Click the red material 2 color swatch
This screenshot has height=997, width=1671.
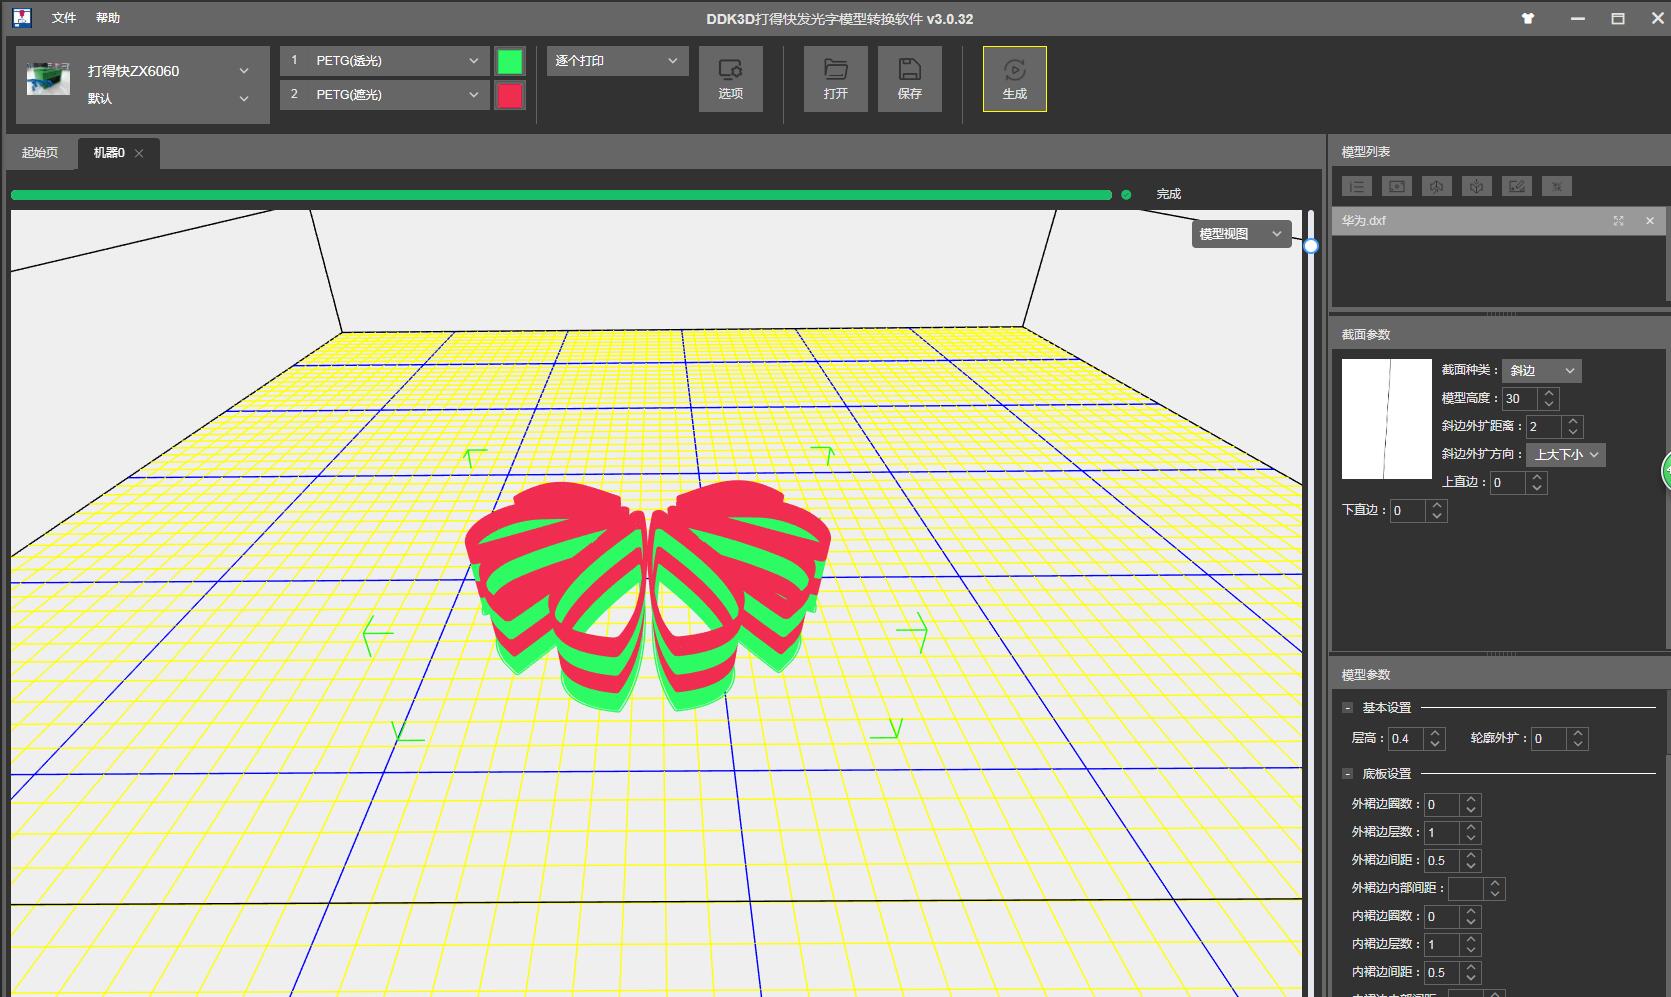pyautogui.click(x=510, y=96)
